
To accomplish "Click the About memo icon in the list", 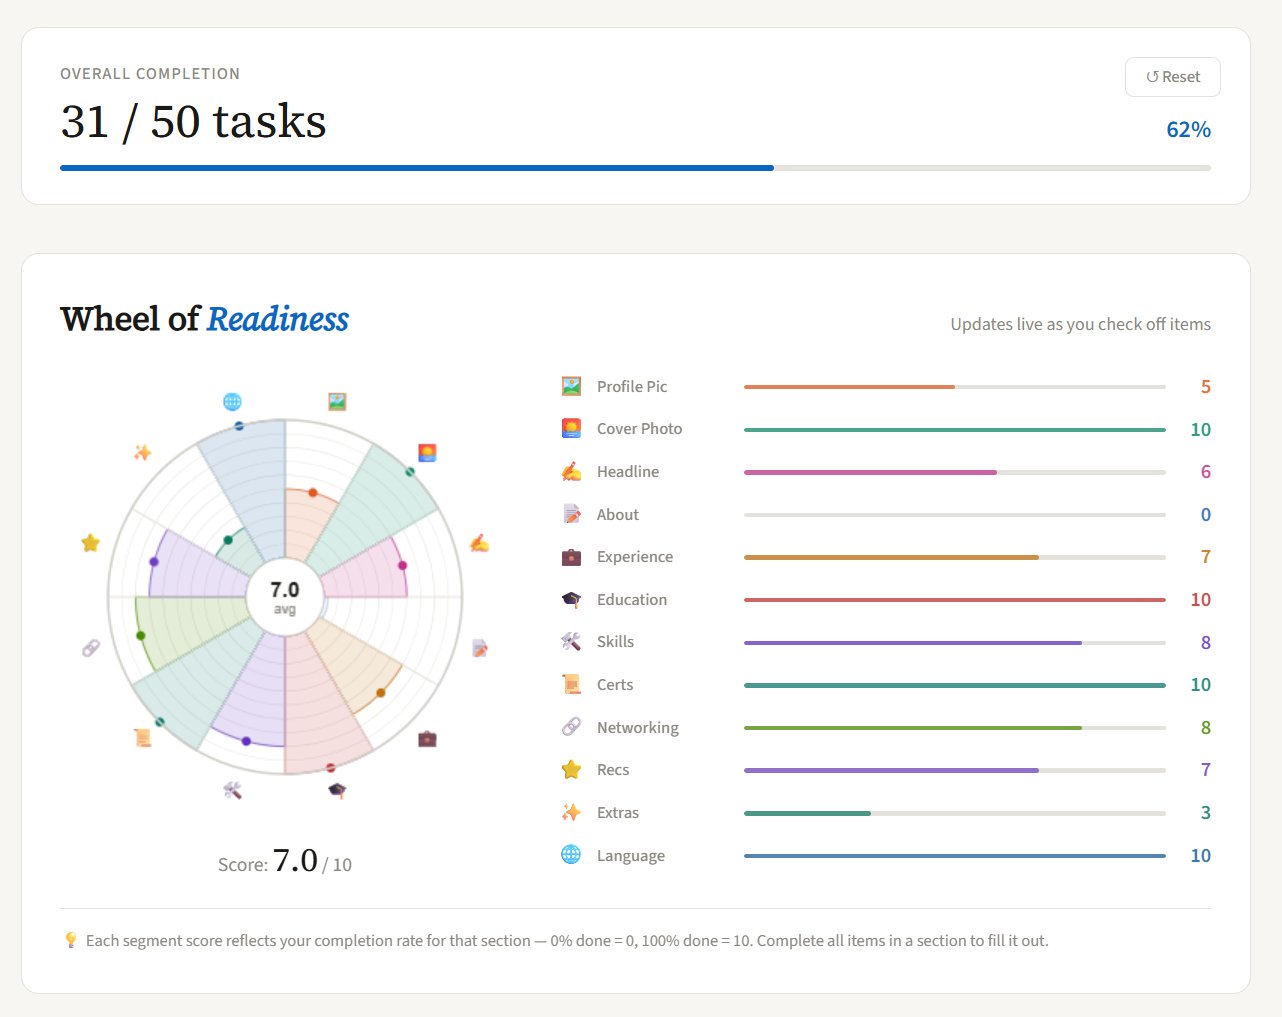I will 571,514.
